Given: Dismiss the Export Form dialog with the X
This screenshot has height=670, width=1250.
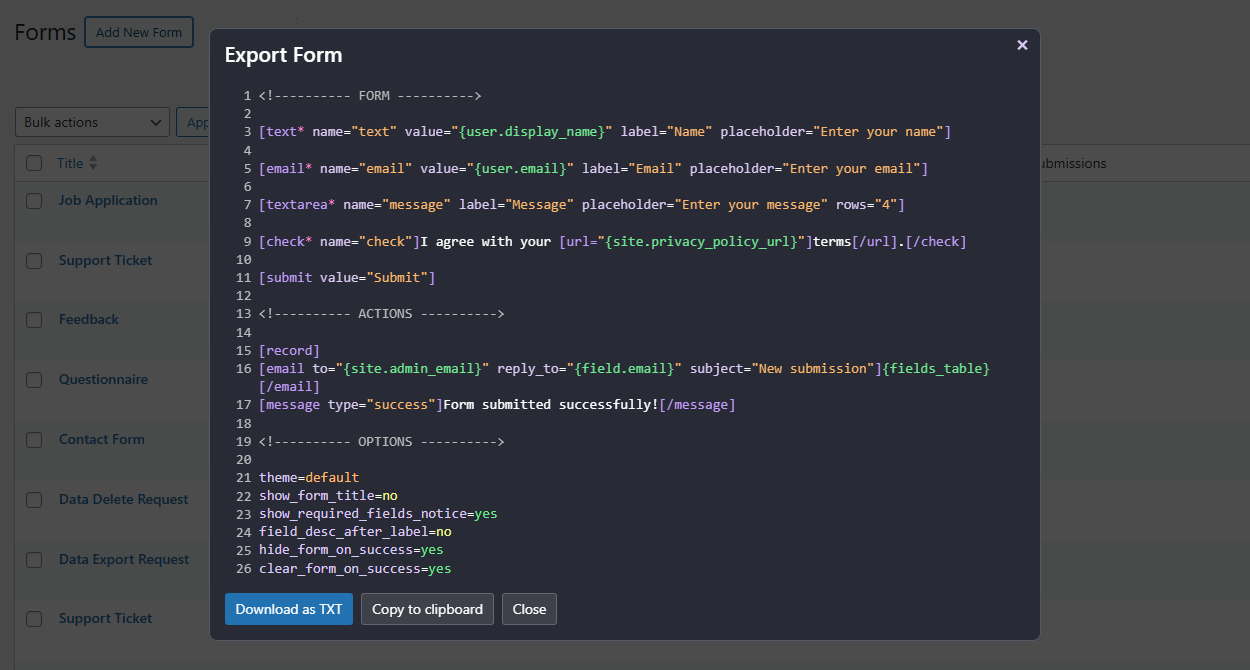Looking at the screenshot, I should pos(1022,44).
